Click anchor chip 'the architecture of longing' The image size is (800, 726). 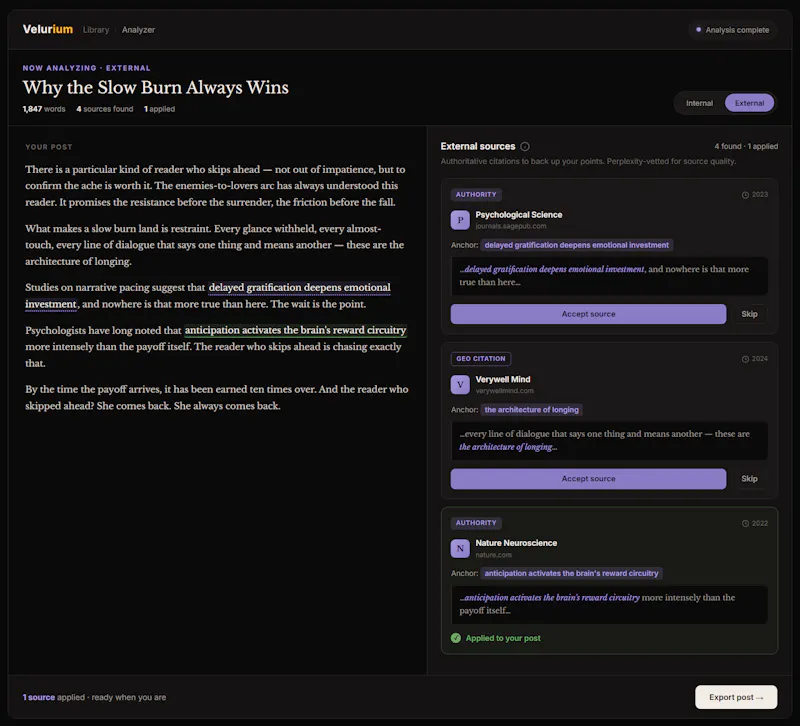[532, 410]
